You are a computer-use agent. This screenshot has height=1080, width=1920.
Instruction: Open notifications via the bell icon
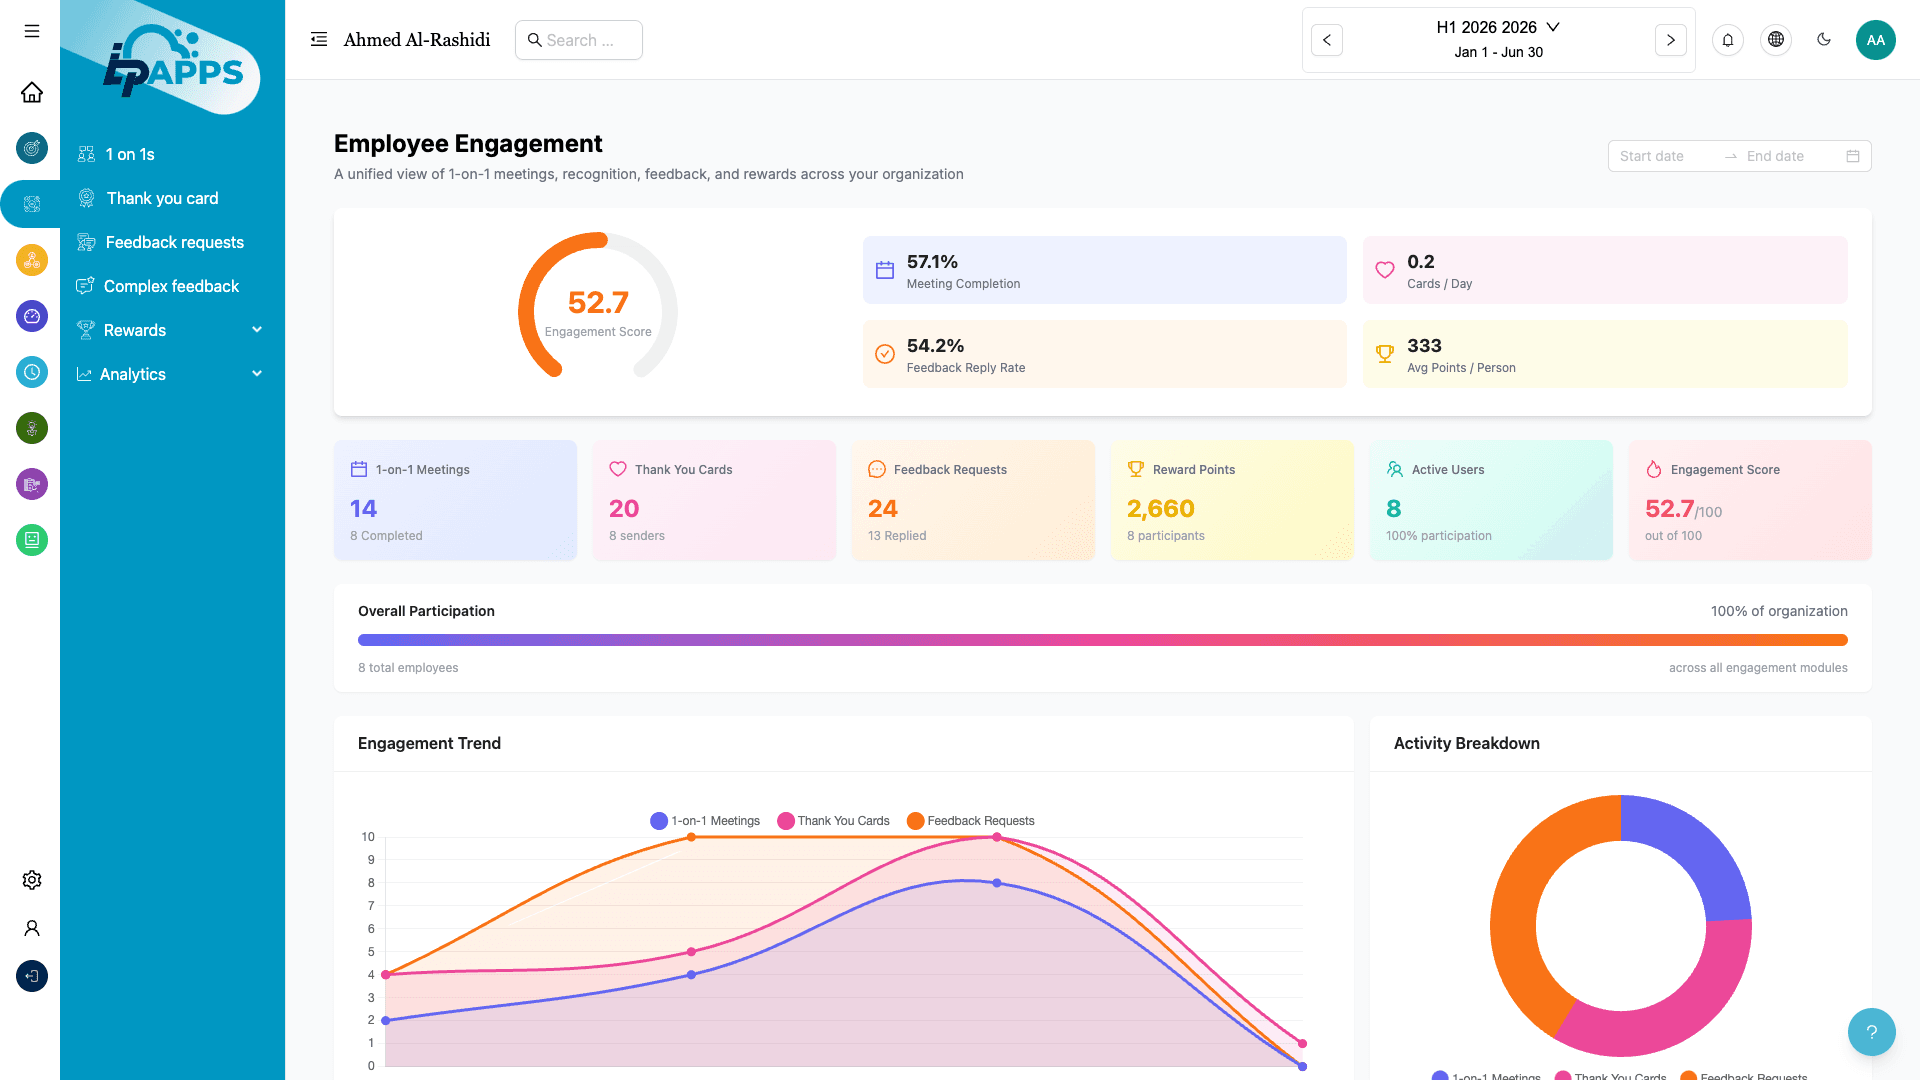coord(1728,40)
